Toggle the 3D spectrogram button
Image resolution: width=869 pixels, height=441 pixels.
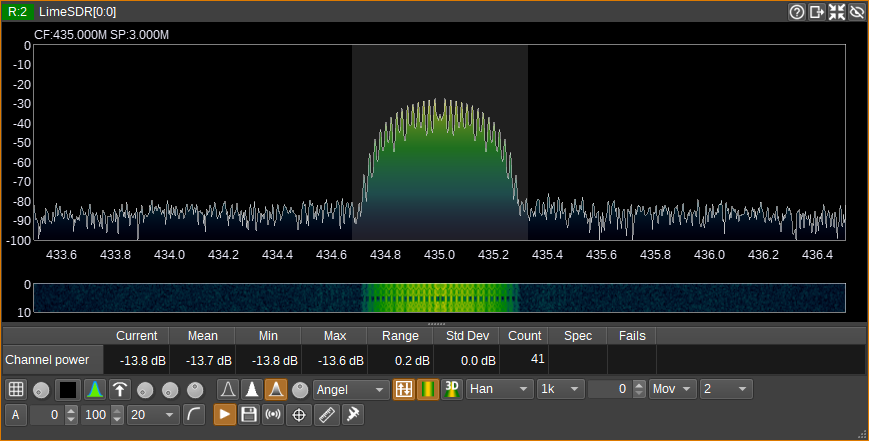pos(451,389)
